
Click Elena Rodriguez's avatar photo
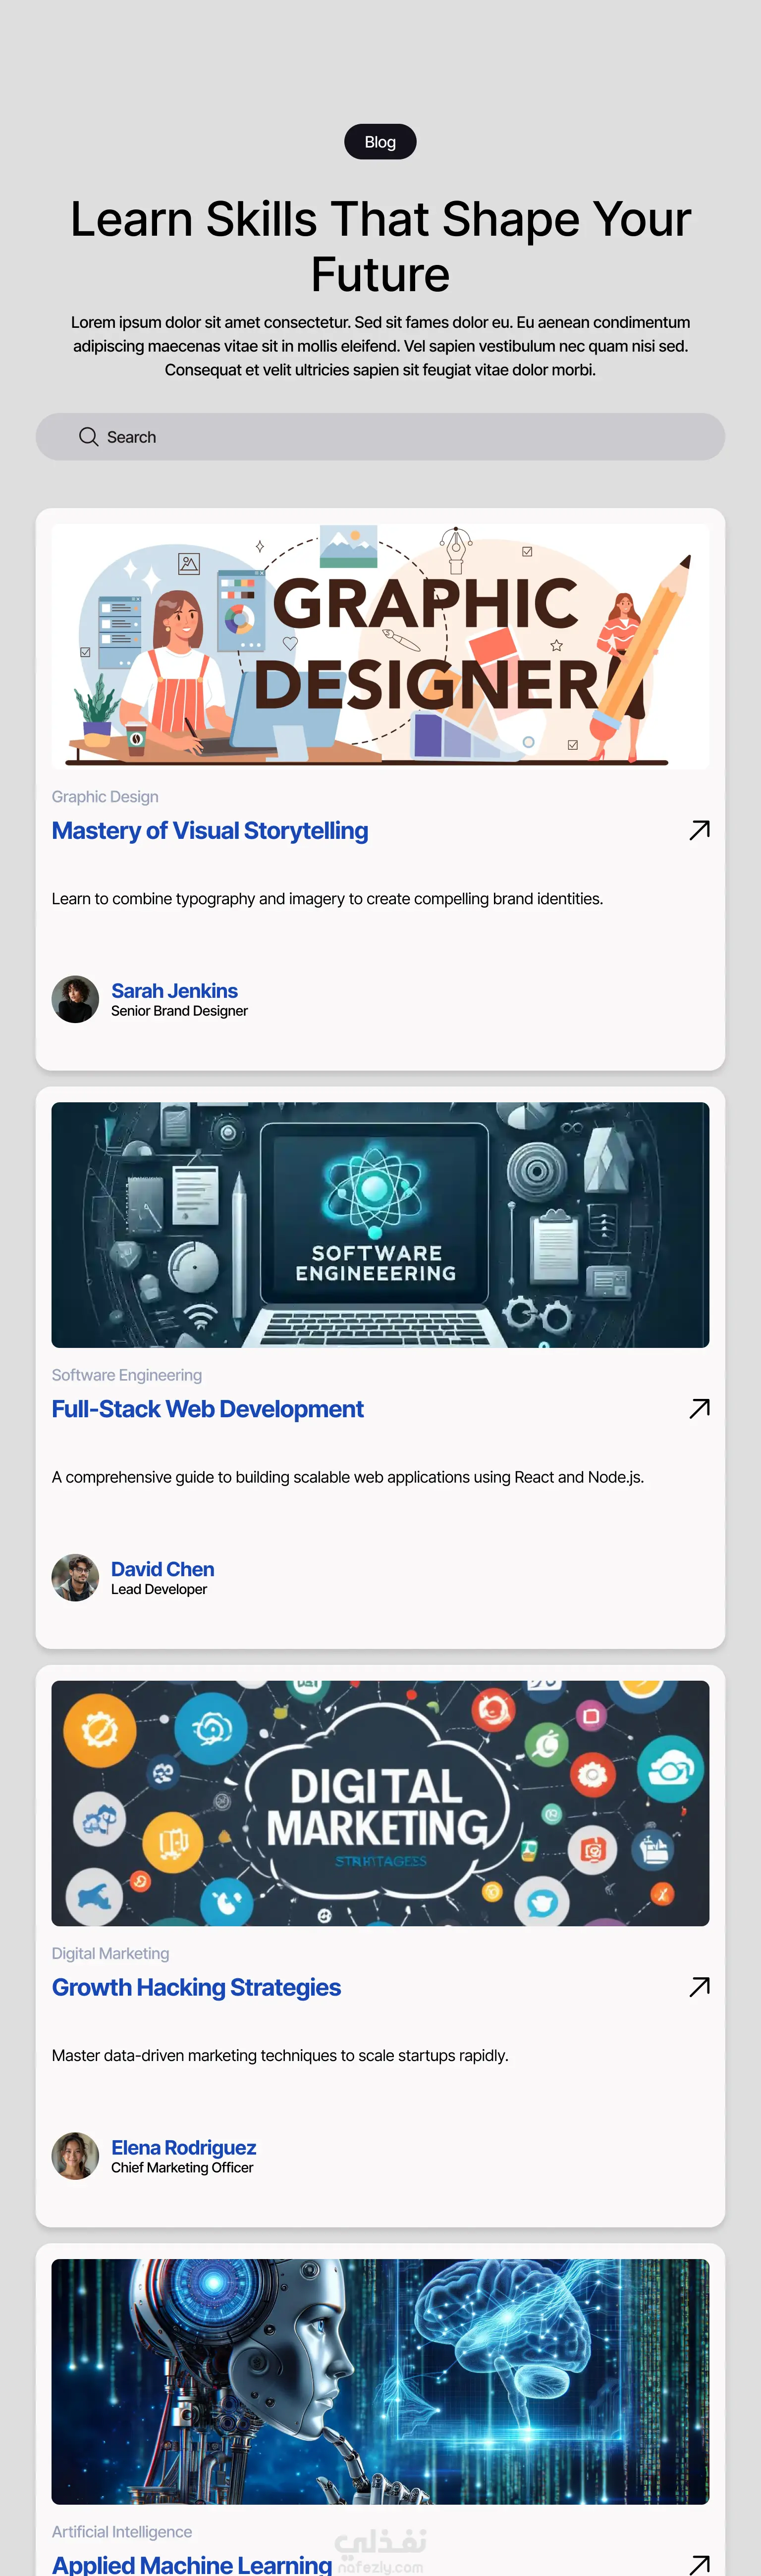click(75, 2155)
